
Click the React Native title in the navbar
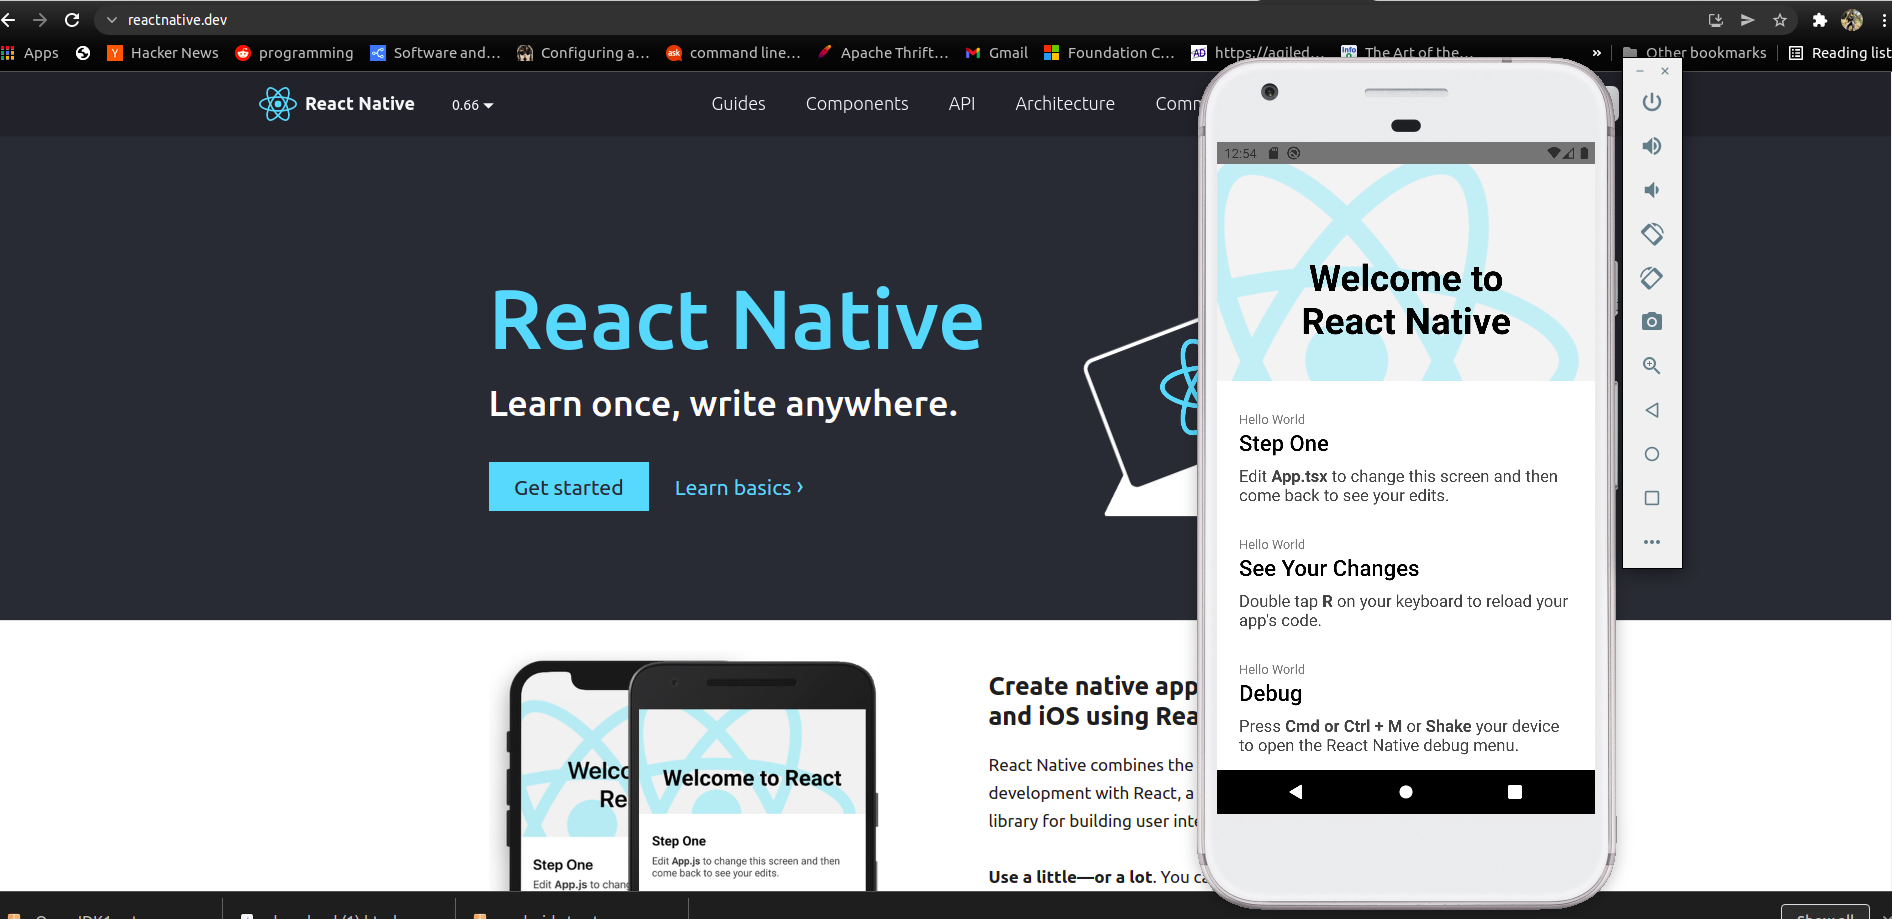tap(360, 104)
